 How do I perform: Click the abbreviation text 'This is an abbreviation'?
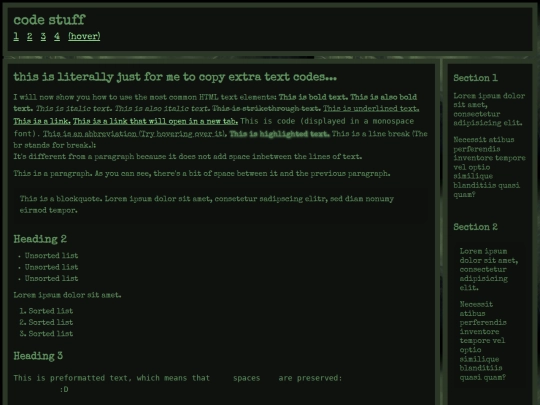pyautogui.click(x=134, y=134)
